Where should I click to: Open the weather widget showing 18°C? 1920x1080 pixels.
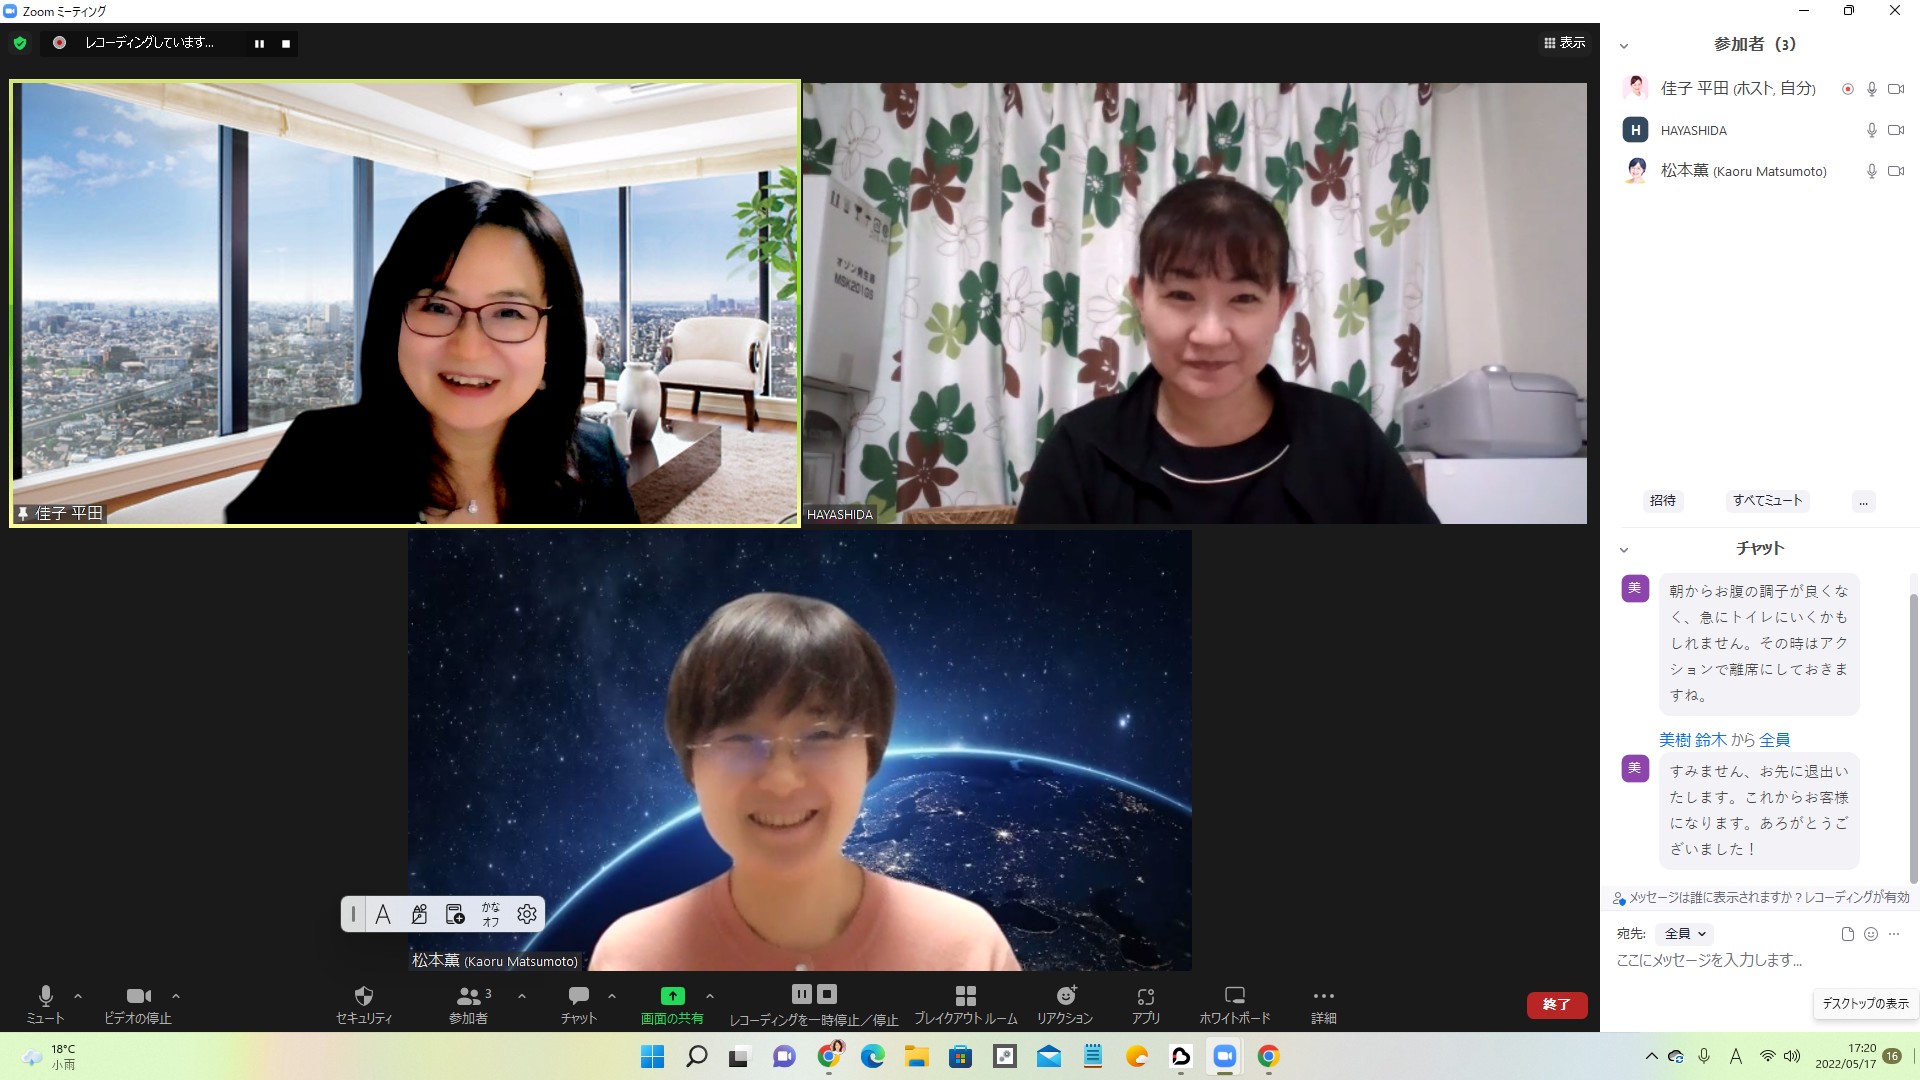click(x=50, y=1057)
